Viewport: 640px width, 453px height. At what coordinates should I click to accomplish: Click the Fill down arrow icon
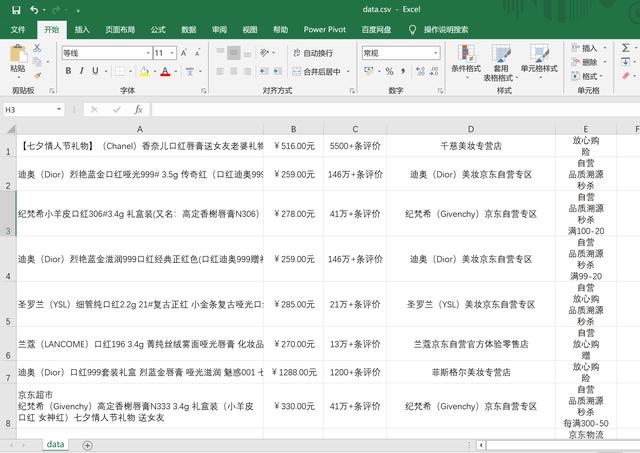click(x=625, y=62)
